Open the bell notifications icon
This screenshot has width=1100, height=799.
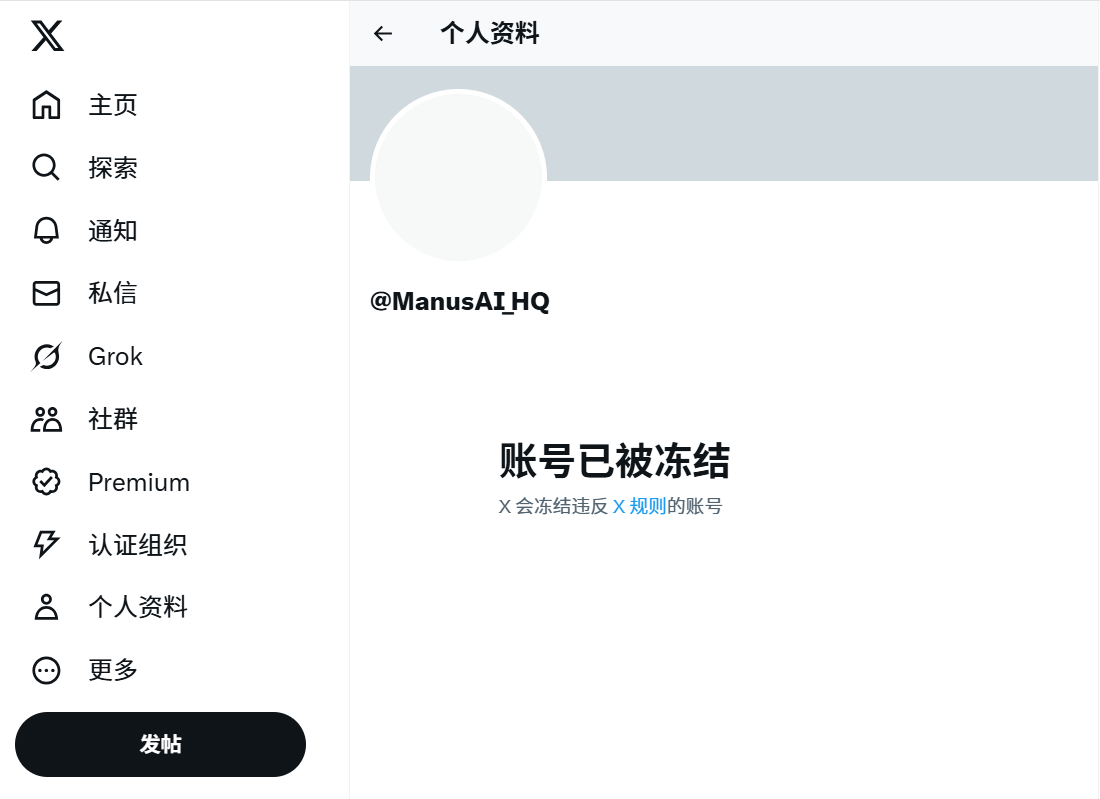[x=46, y=230]
